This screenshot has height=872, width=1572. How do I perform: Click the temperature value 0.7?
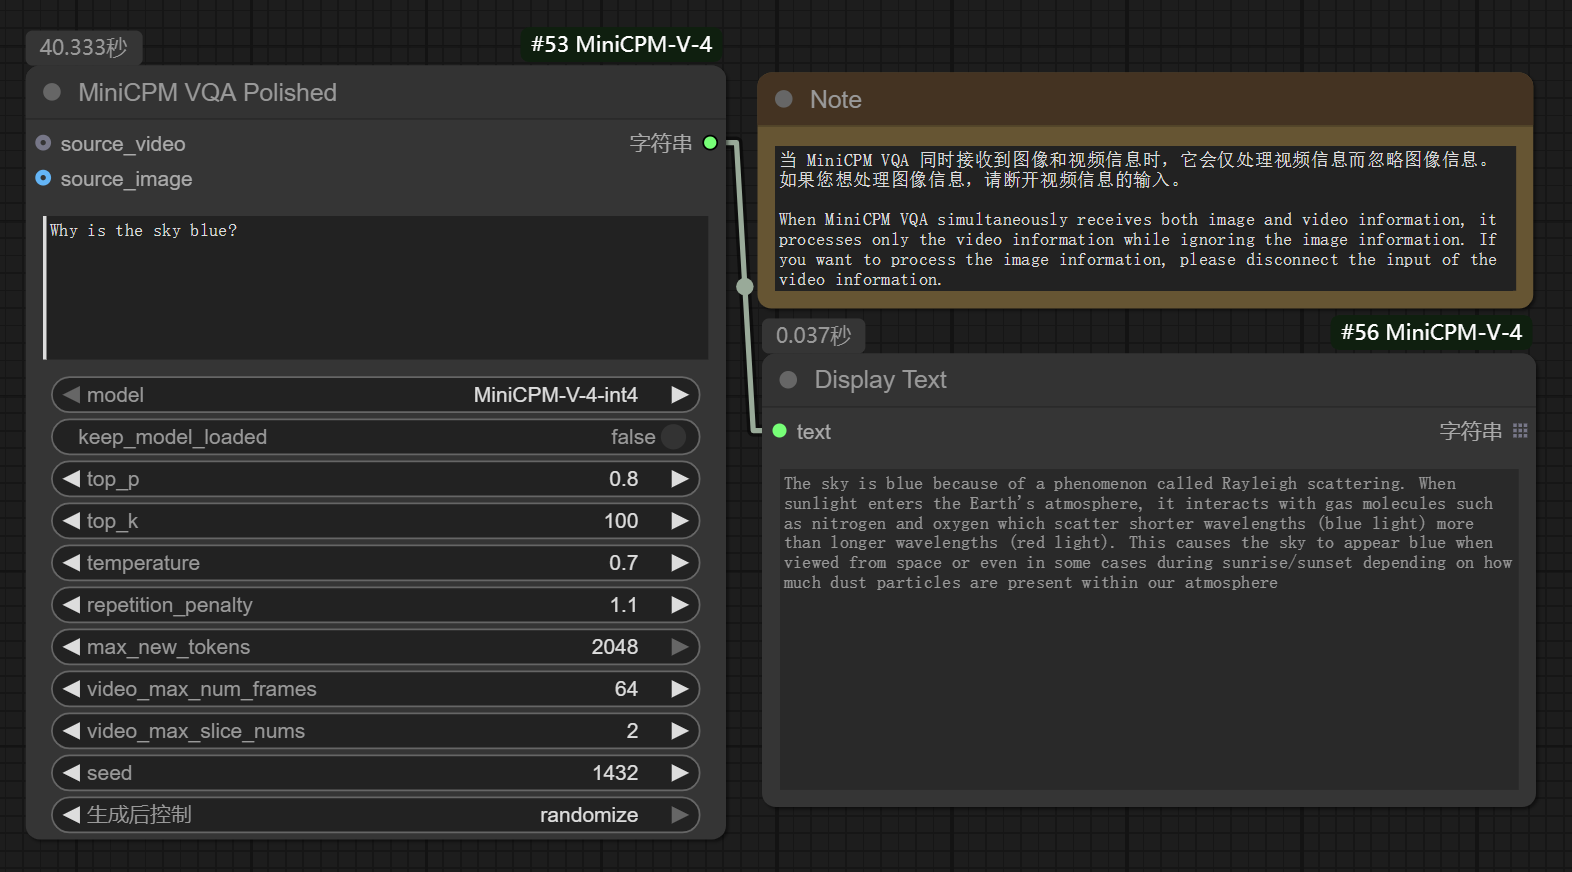624,563
